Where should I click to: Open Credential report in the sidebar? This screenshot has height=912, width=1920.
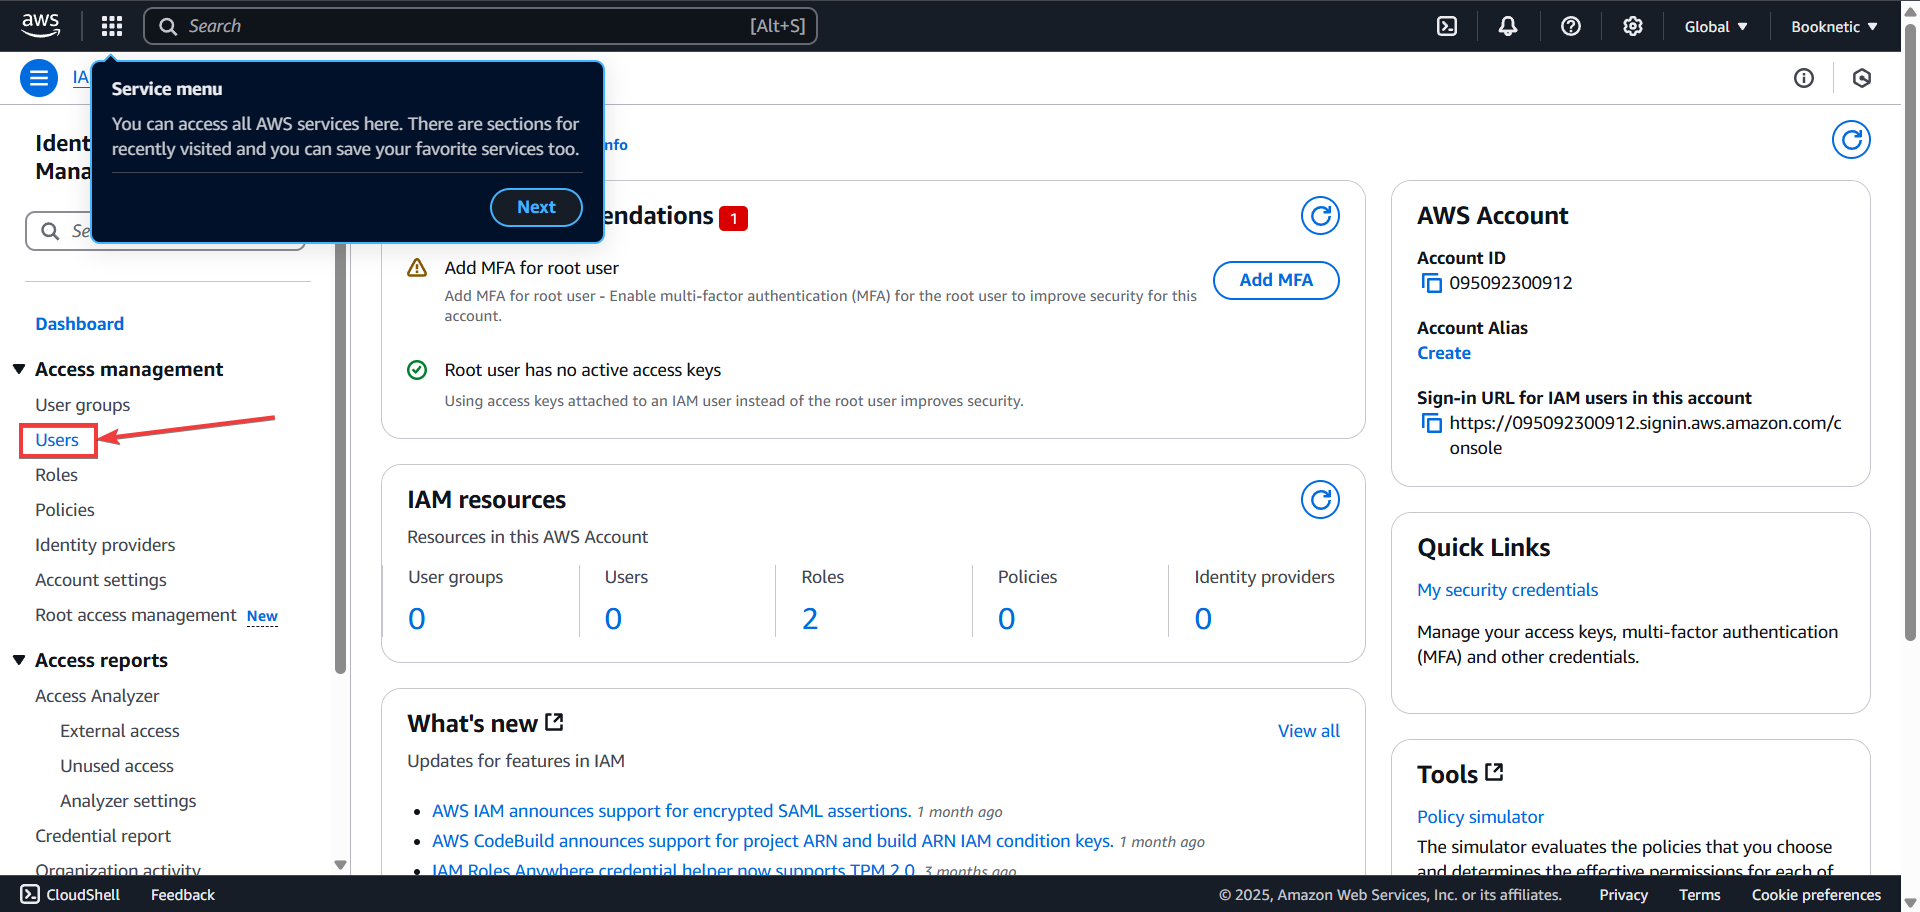click(x=103, y=836)
